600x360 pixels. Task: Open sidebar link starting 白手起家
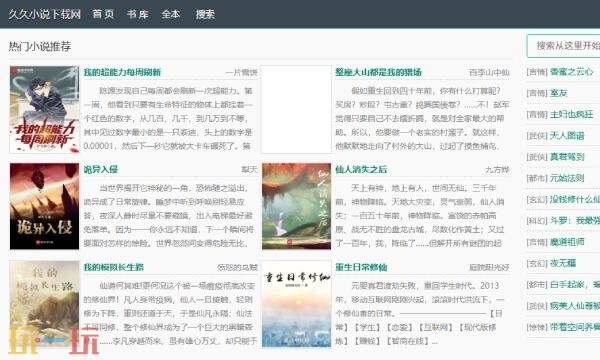[575, 285]
